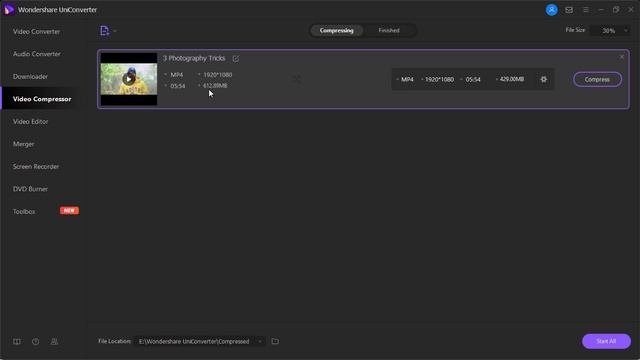This screenshot has width=640, height=360.
Task: Open the help question mark icon
Action: pyautogui.click(x=36, y=342)
